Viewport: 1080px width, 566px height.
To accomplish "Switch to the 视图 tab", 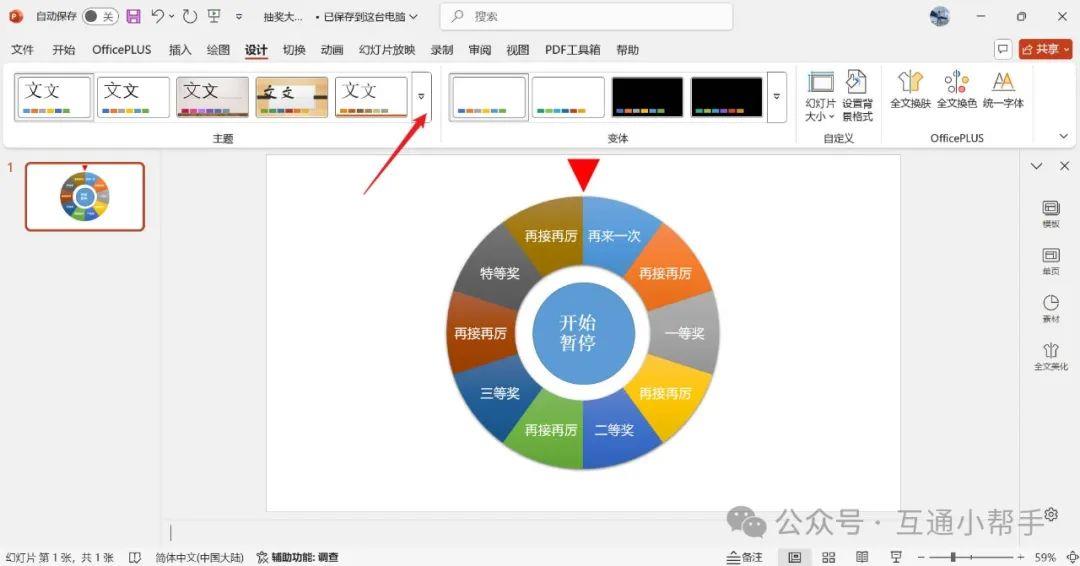I will [517, 50].
